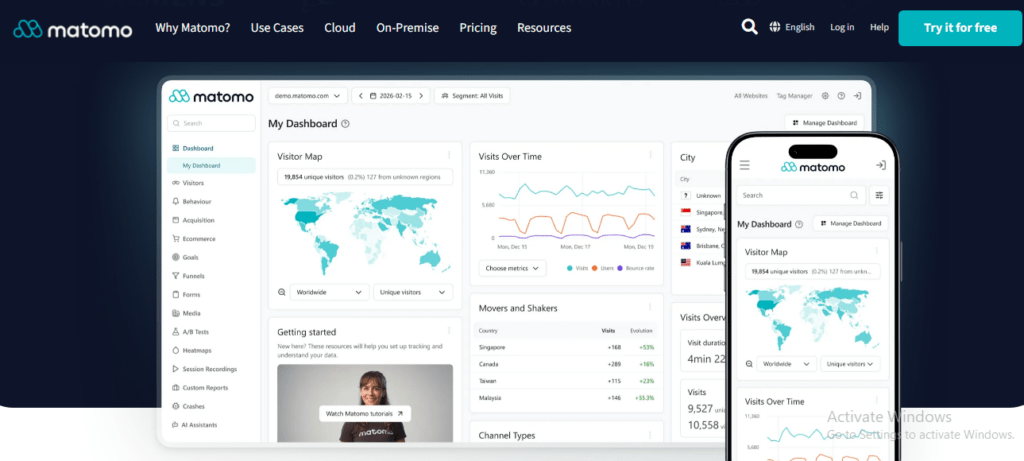The width and height of the screenshot is (1024, 461).
Task: Click the desktop Manage Dashboard button
Action: tap(824, 123)
